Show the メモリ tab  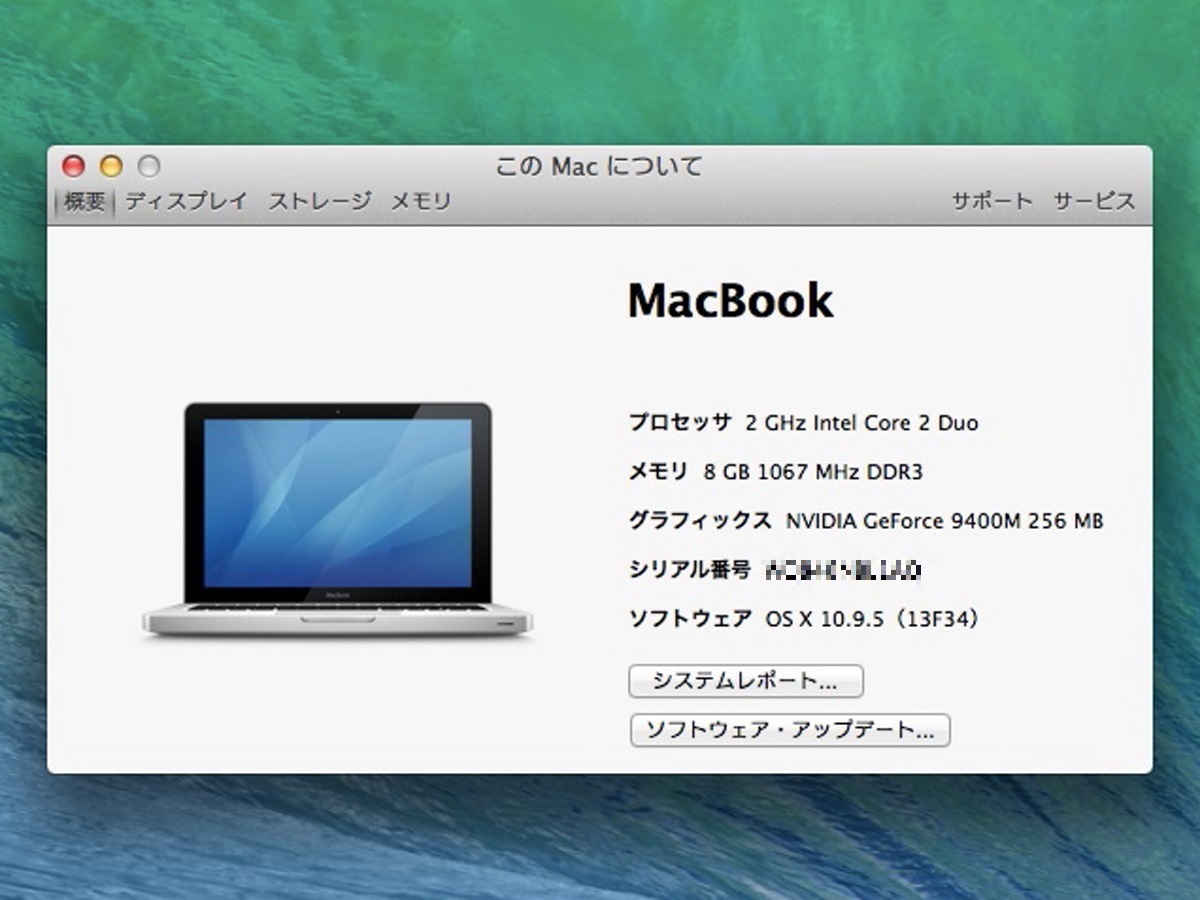(x=420, y=201)
